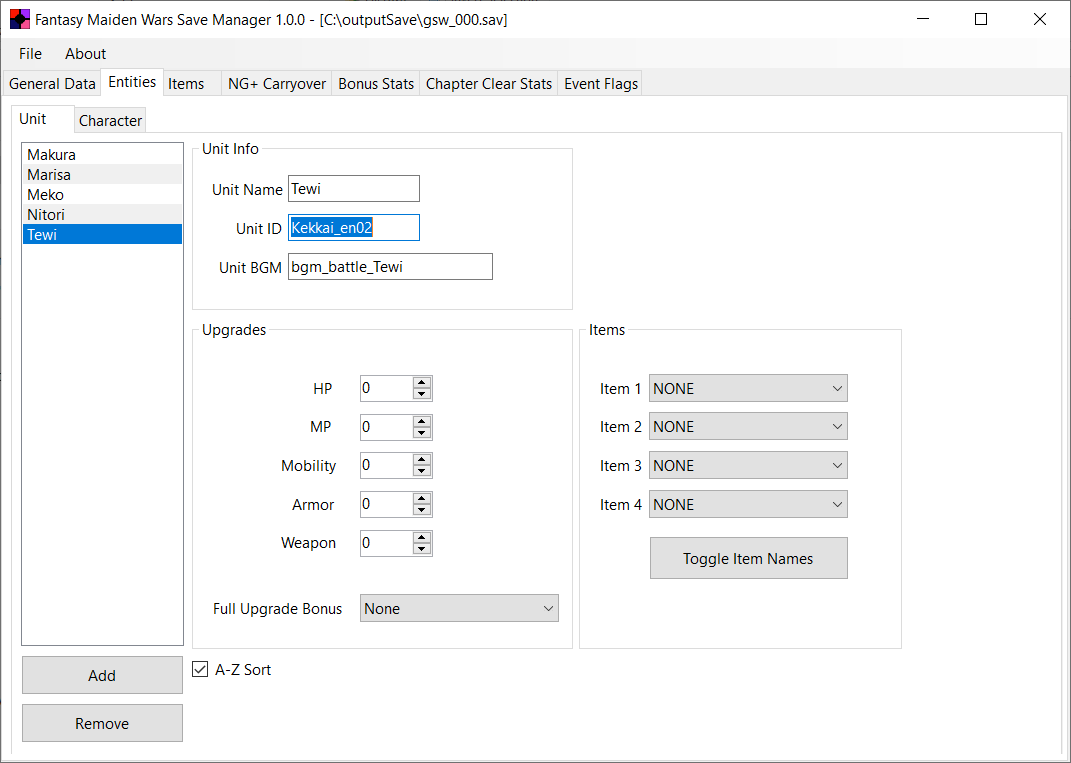
Task: Click the Remove button
Action: 102,723
